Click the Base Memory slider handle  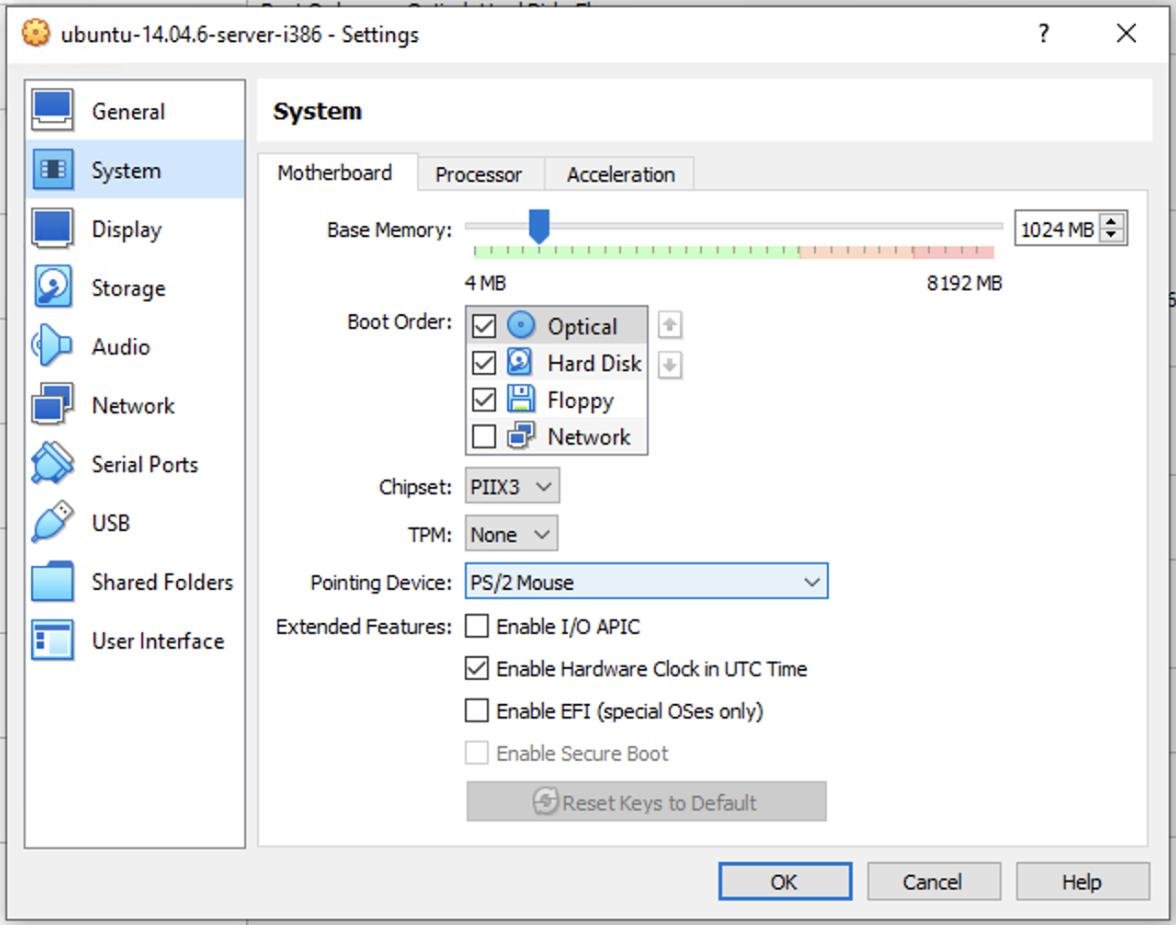tap(539, 226)
